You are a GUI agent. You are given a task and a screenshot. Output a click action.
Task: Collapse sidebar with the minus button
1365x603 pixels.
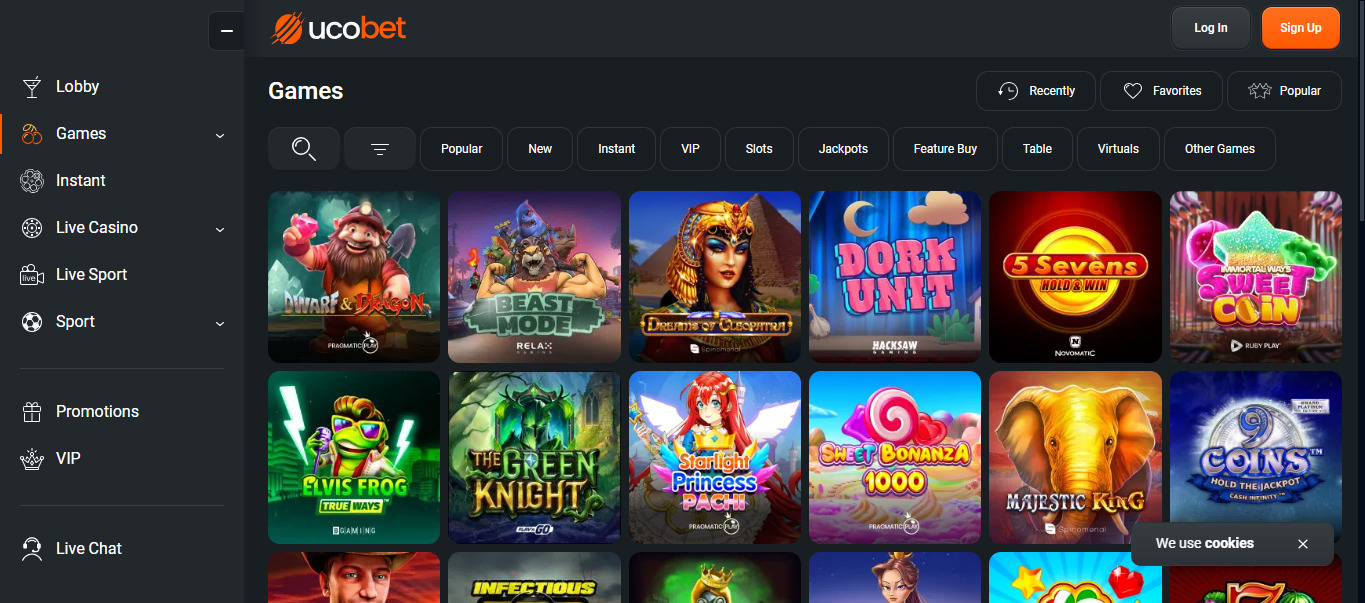tap(226, 31)
